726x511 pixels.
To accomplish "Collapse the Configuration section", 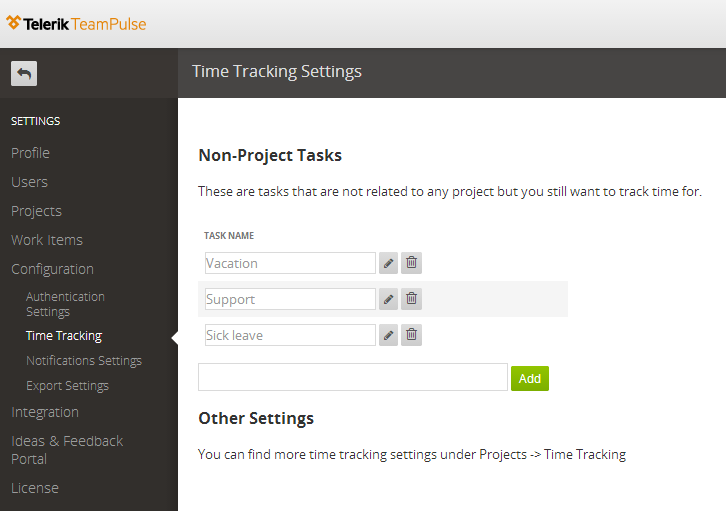I will (52, 269).
